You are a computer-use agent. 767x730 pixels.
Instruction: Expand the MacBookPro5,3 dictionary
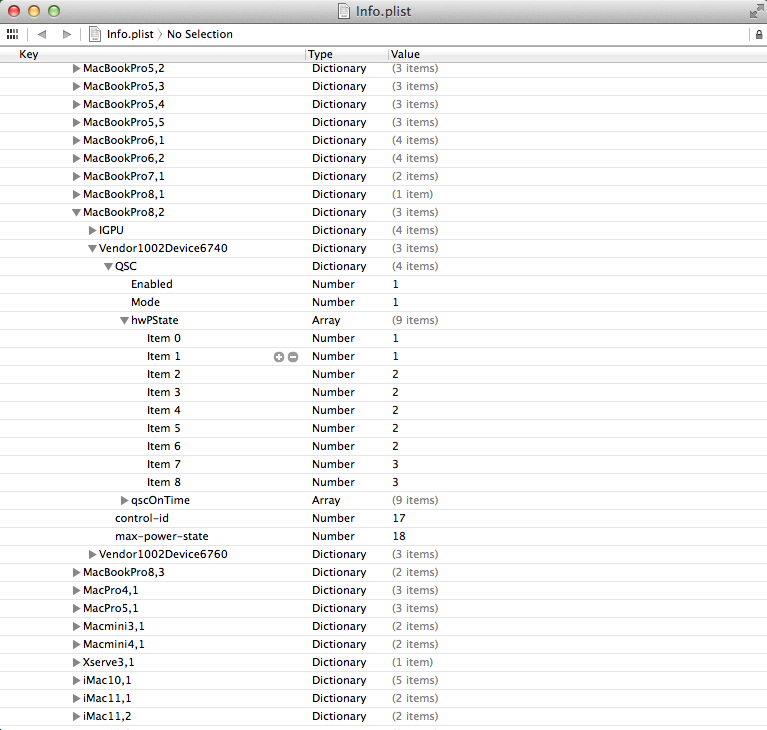click(76, 87)
